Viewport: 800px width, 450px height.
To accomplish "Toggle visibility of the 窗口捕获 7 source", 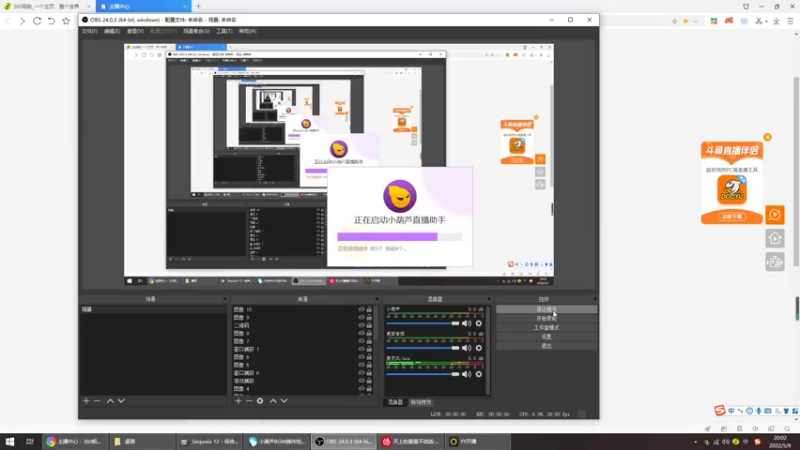I will (x=361, y=349).
